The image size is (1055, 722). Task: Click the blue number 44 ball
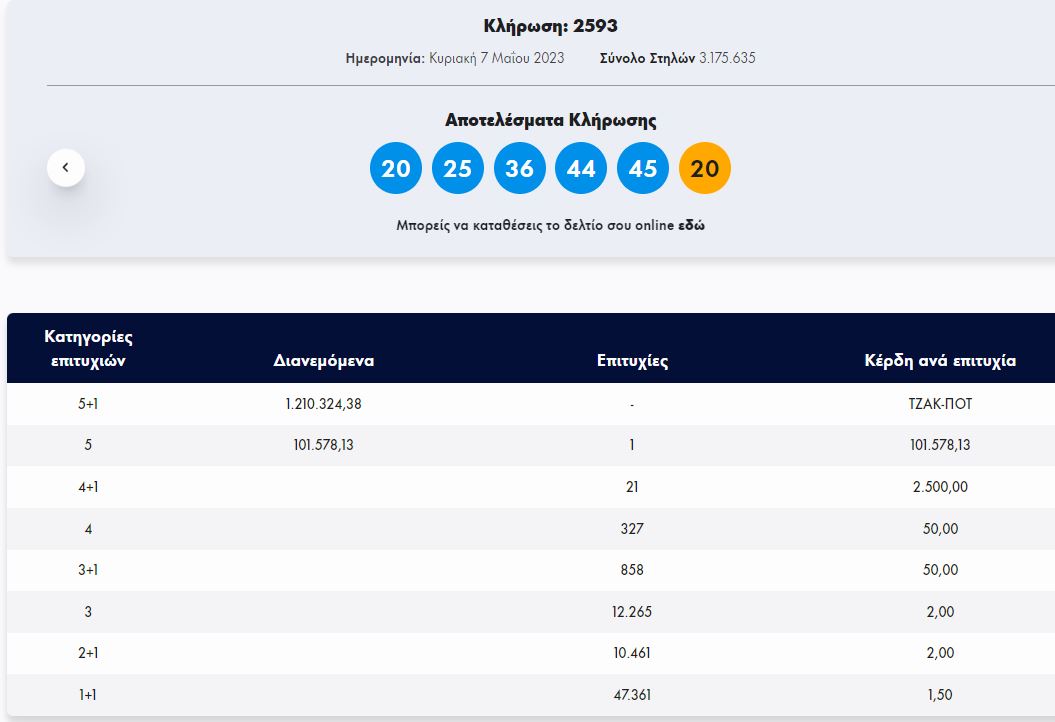[x=581, y=168]
